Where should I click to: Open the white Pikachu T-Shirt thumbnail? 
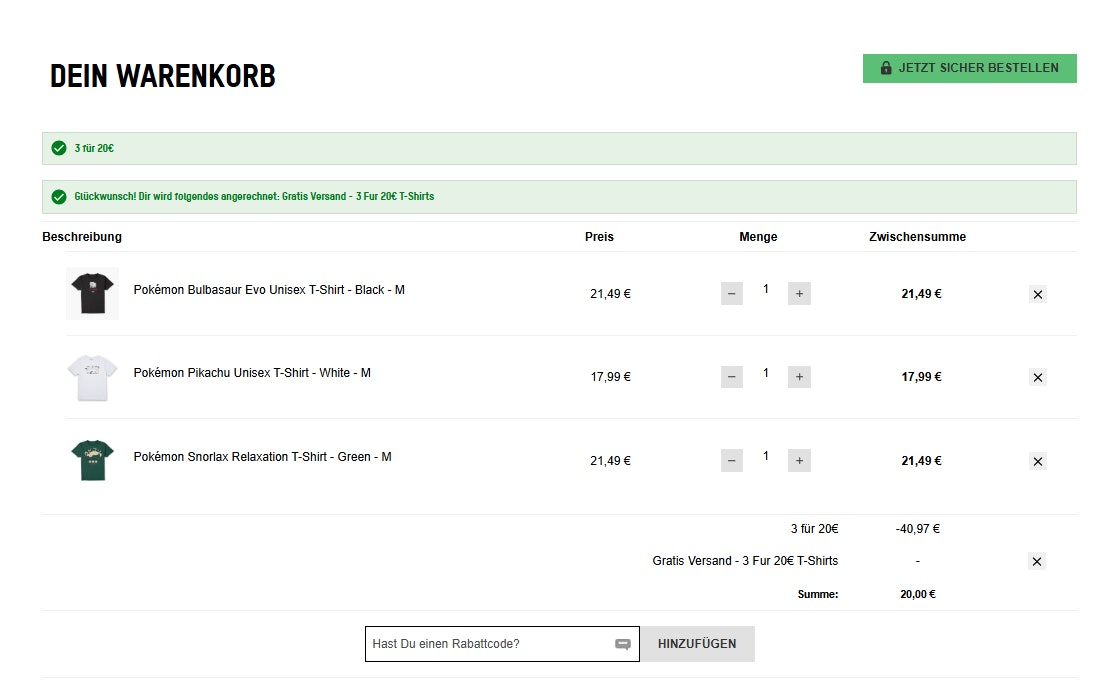coord(92,377)
